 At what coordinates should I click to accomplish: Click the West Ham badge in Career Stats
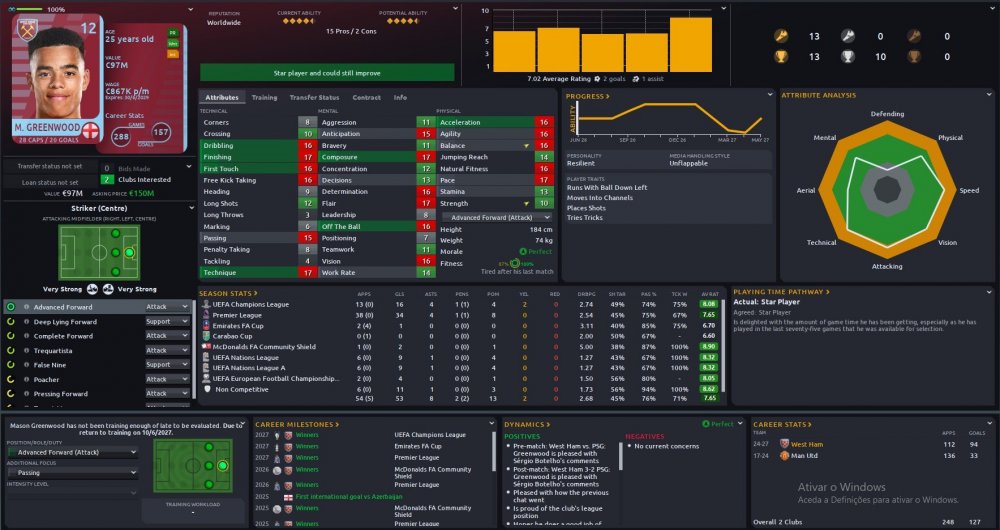click(x=784, y=444)
